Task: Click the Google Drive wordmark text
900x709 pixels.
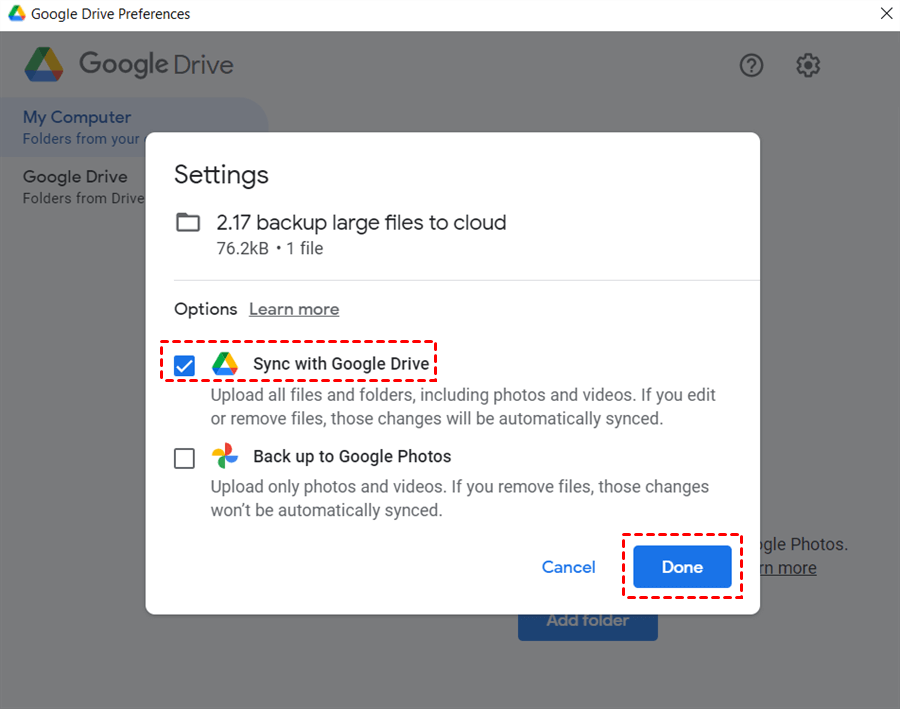Action: click(x=154, y=64)
